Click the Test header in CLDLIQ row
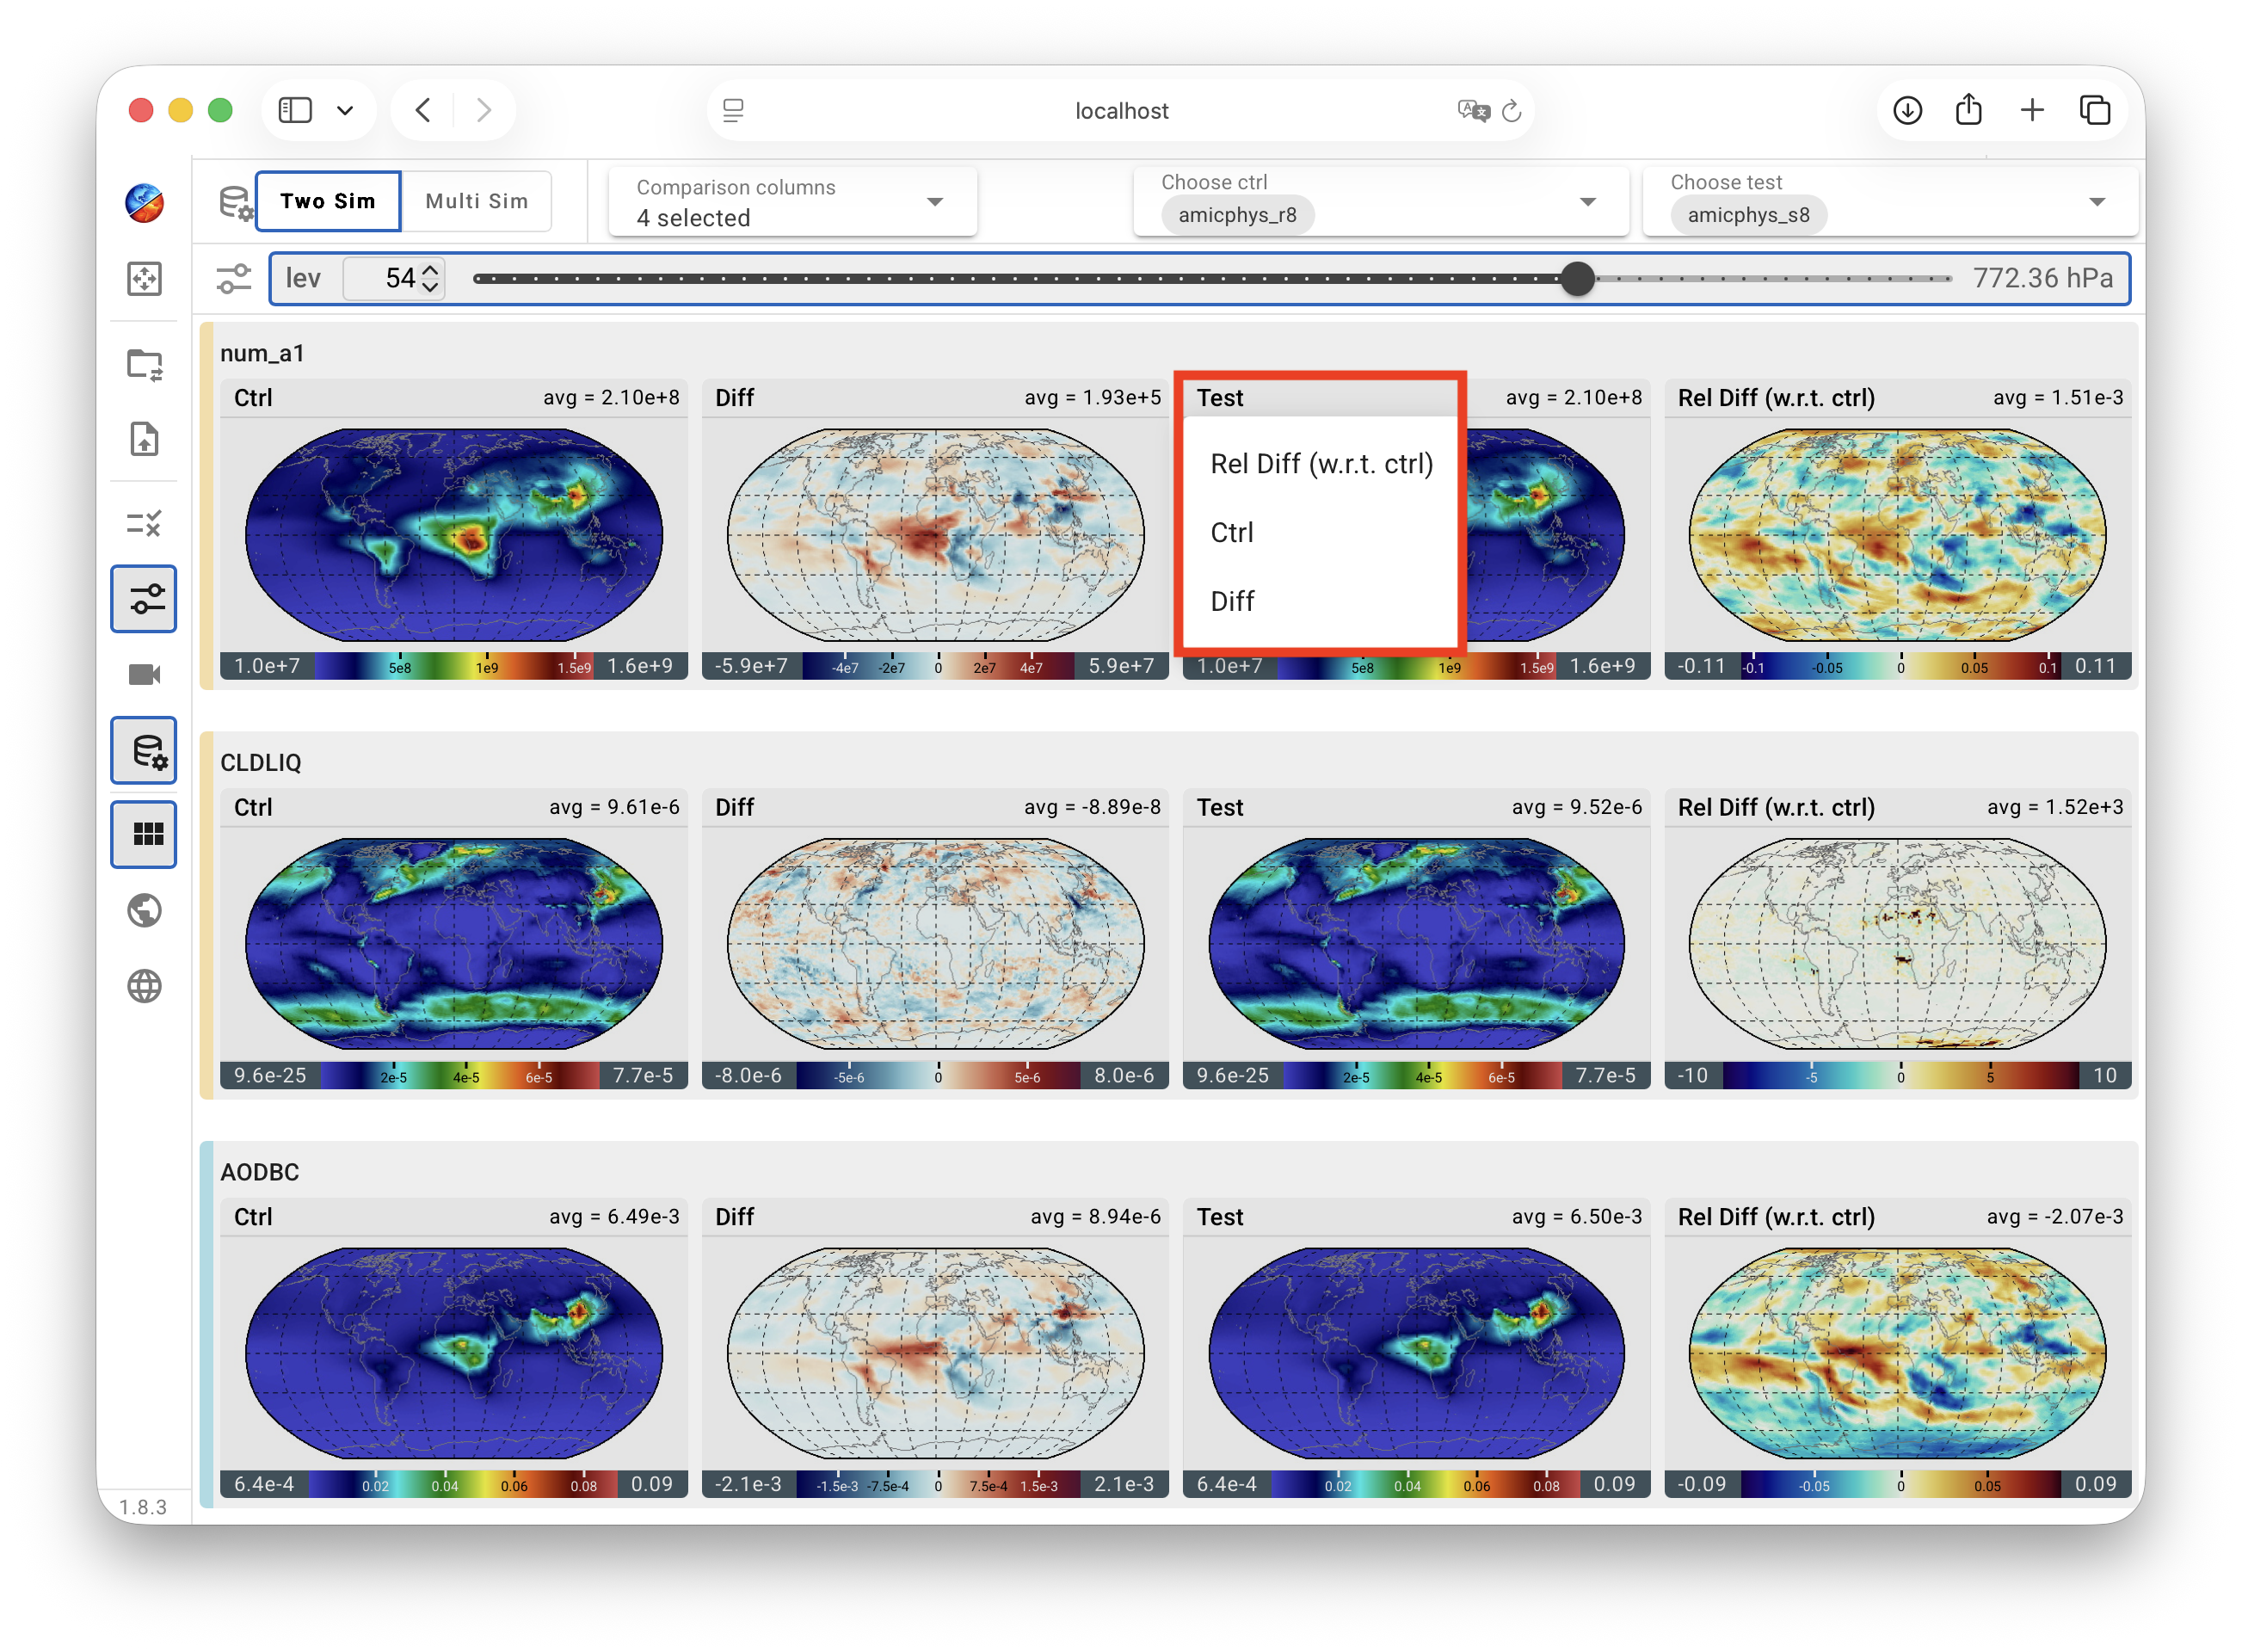Screen dimensions: 2242x1652 pyautogui.click(x=1220, y=808)
